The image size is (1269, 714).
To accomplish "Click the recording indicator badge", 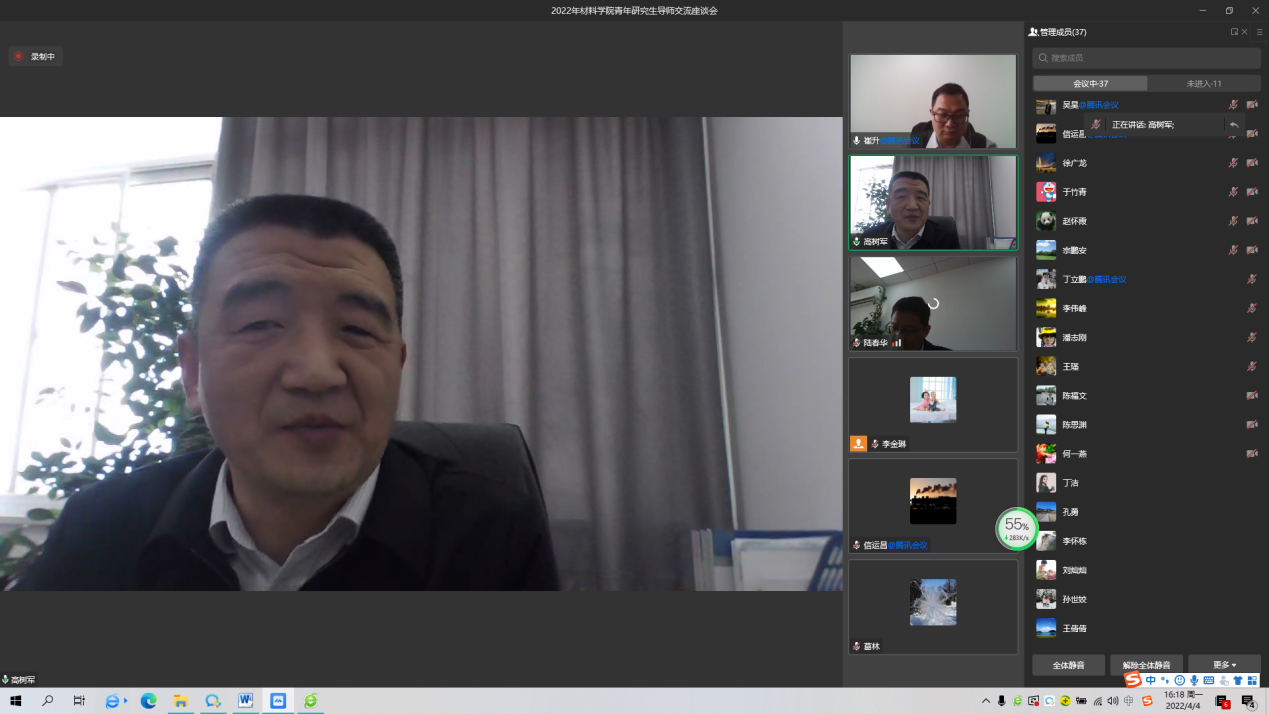I will [36, 57].
